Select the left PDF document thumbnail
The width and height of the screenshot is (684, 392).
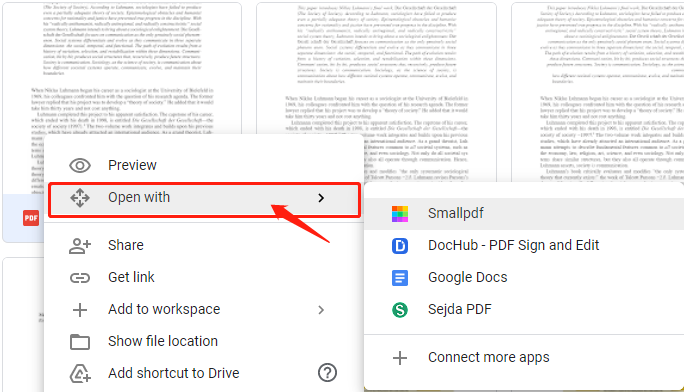coord(122,68)
